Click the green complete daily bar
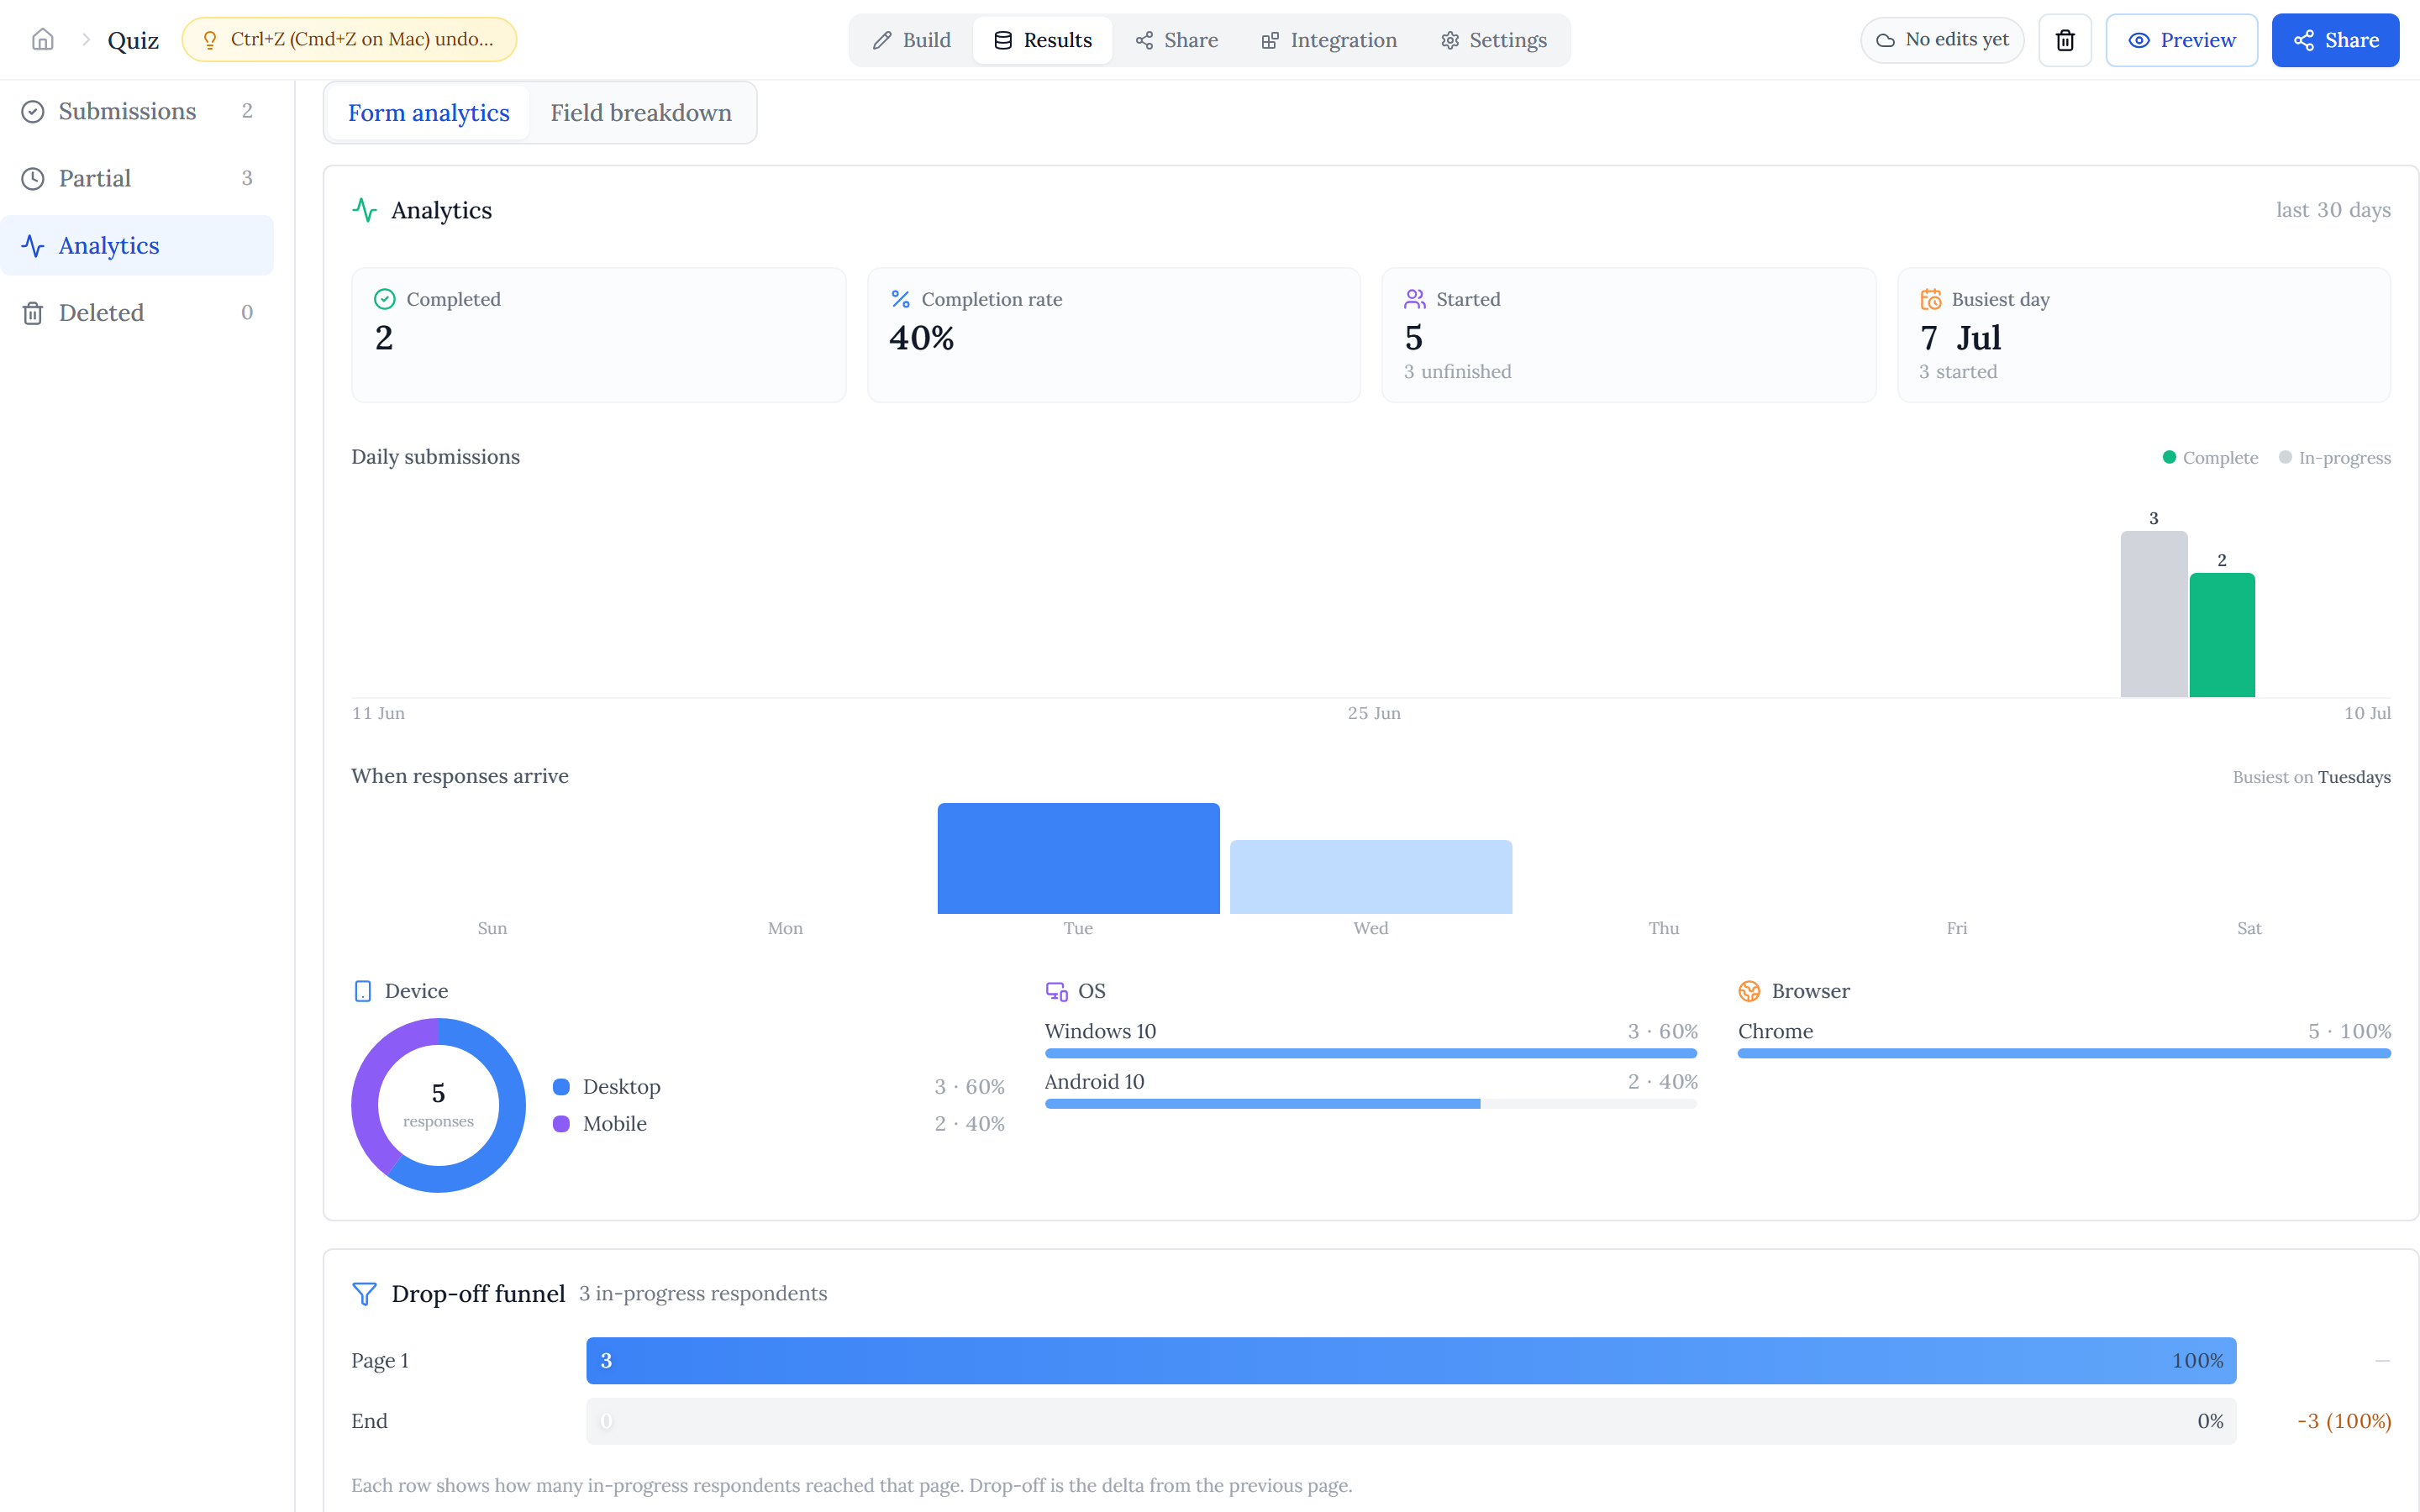 point(2222,635)
